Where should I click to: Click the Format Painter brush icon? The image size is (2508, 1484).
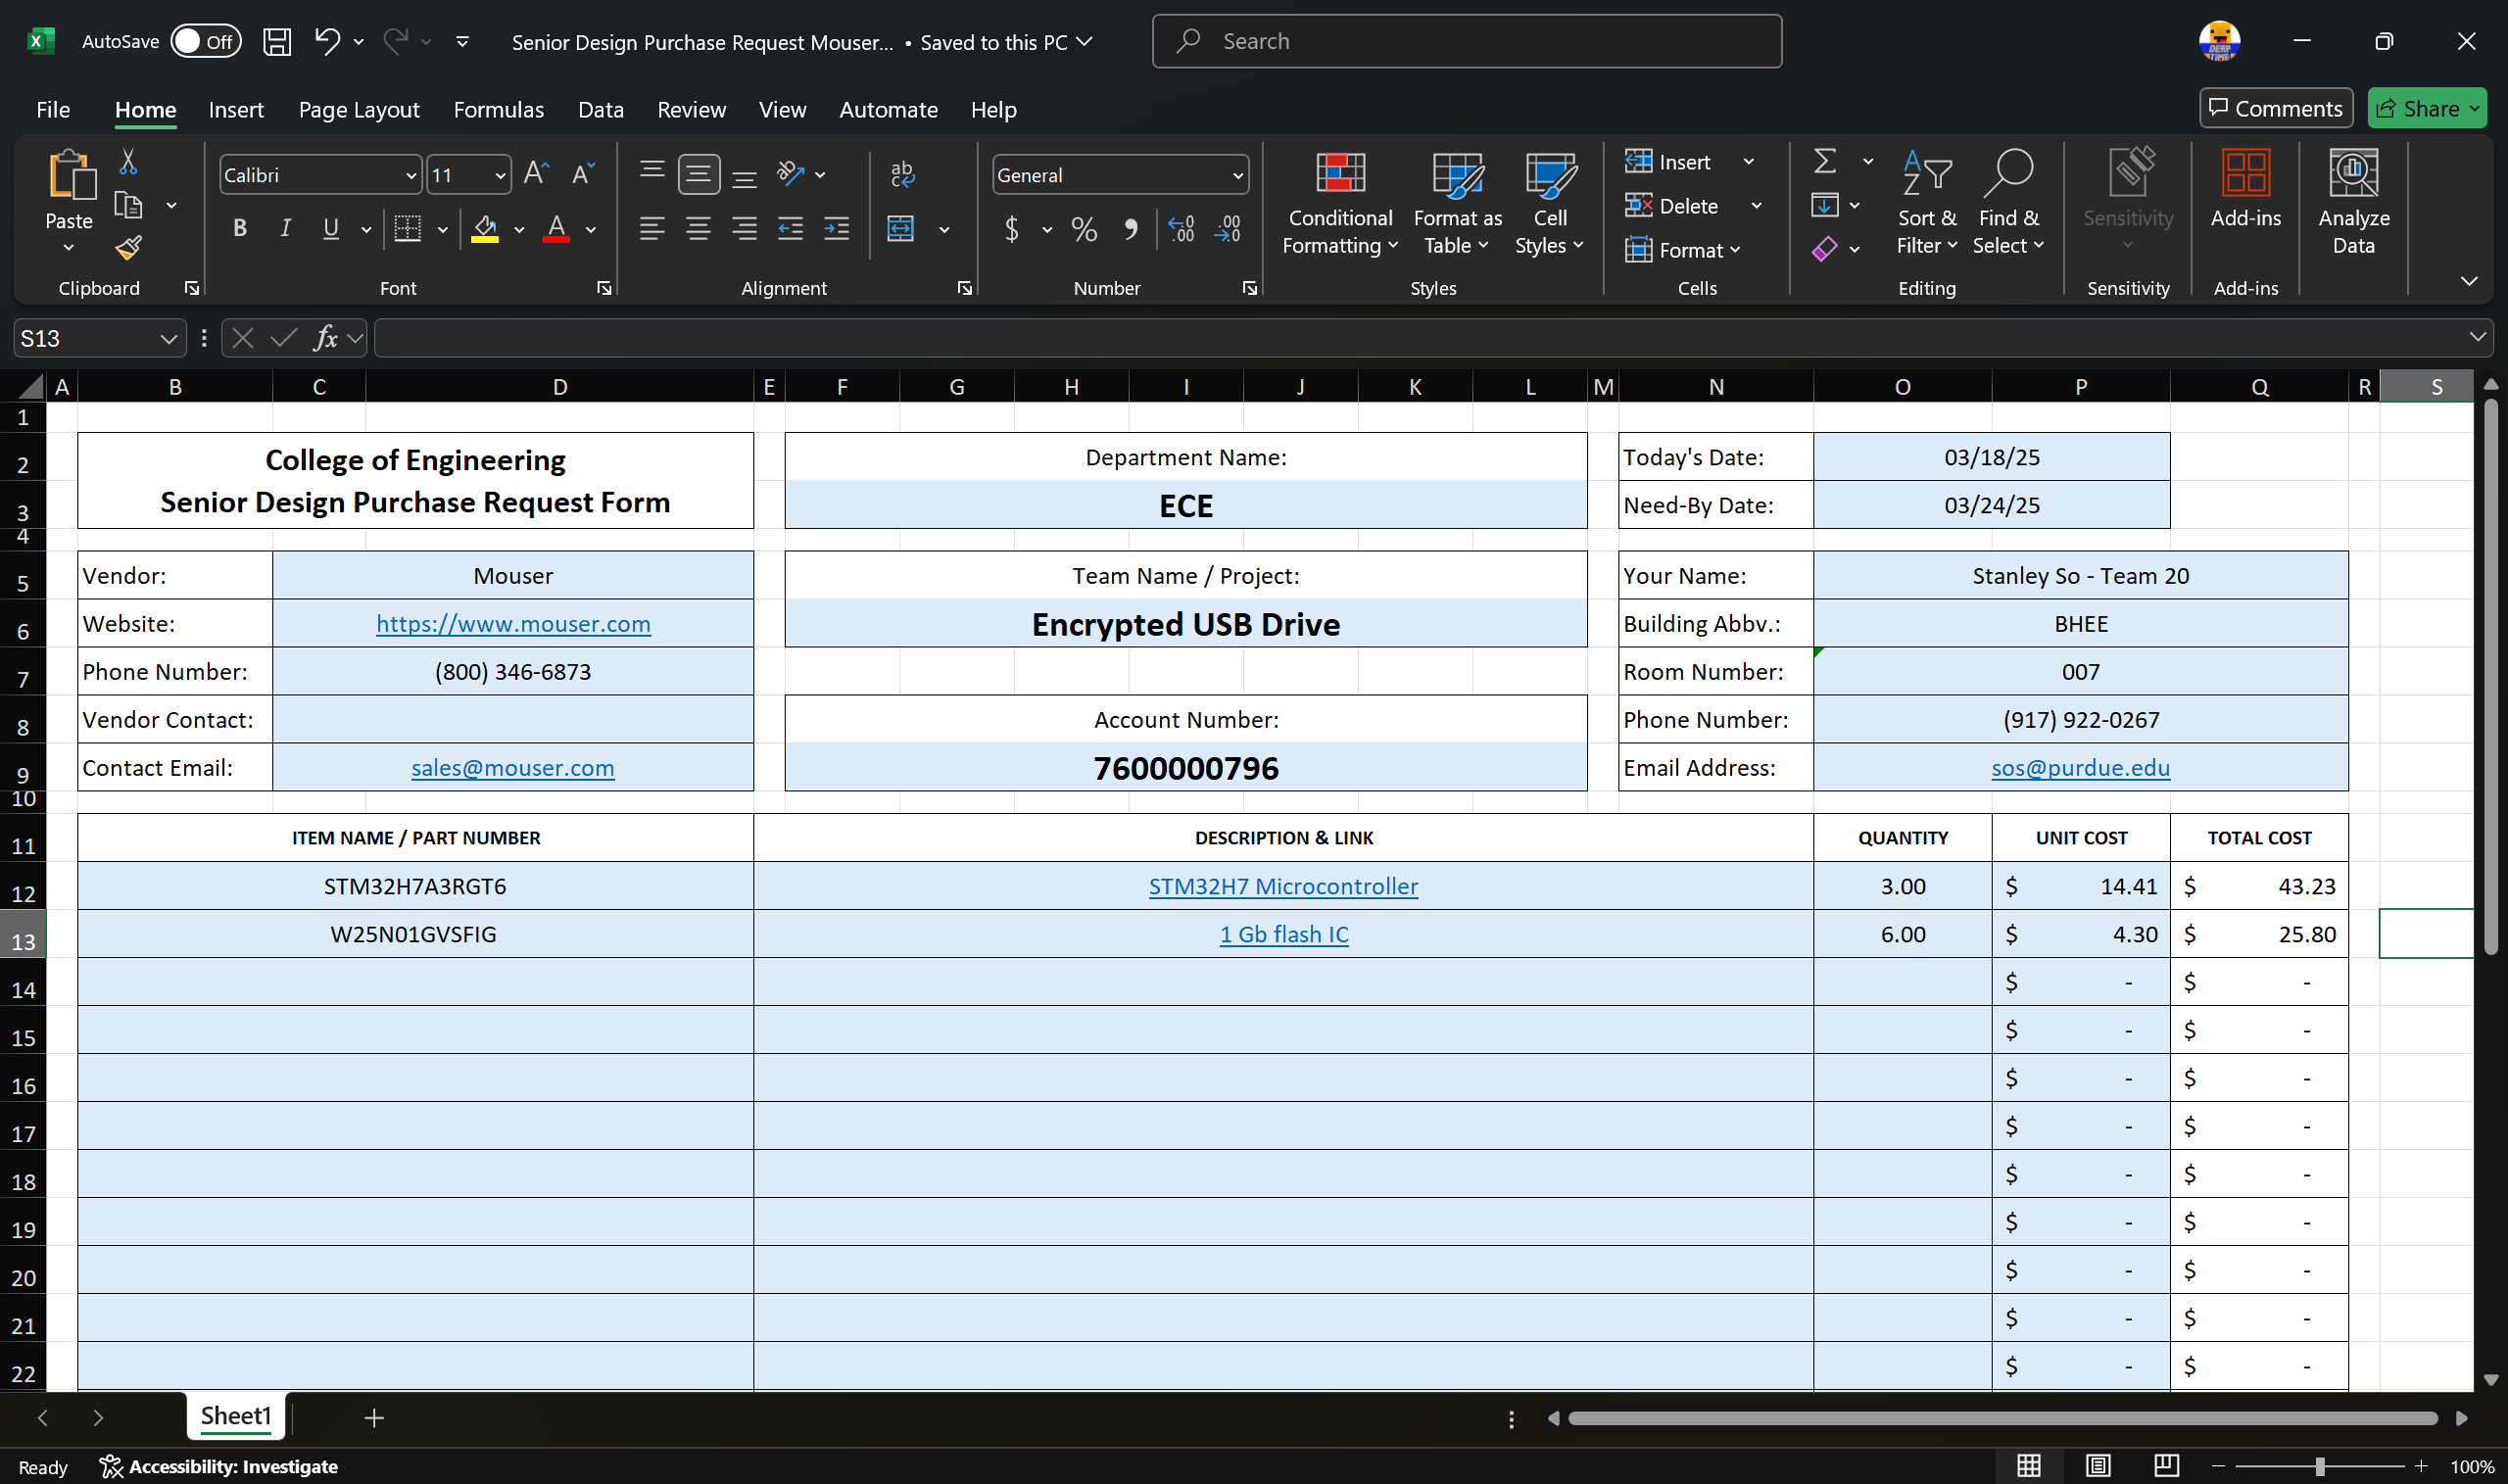click(128, 248)
